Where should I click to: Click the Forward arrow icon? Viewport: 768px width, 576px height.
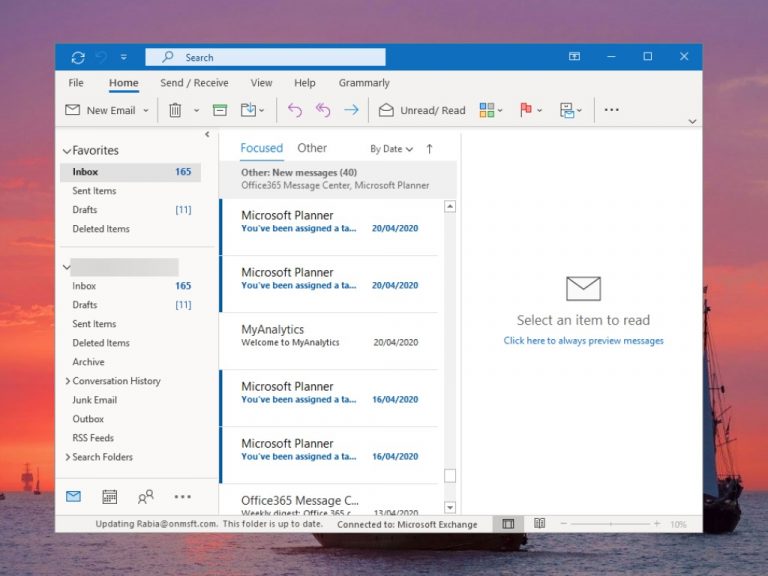tap(351, 110)
